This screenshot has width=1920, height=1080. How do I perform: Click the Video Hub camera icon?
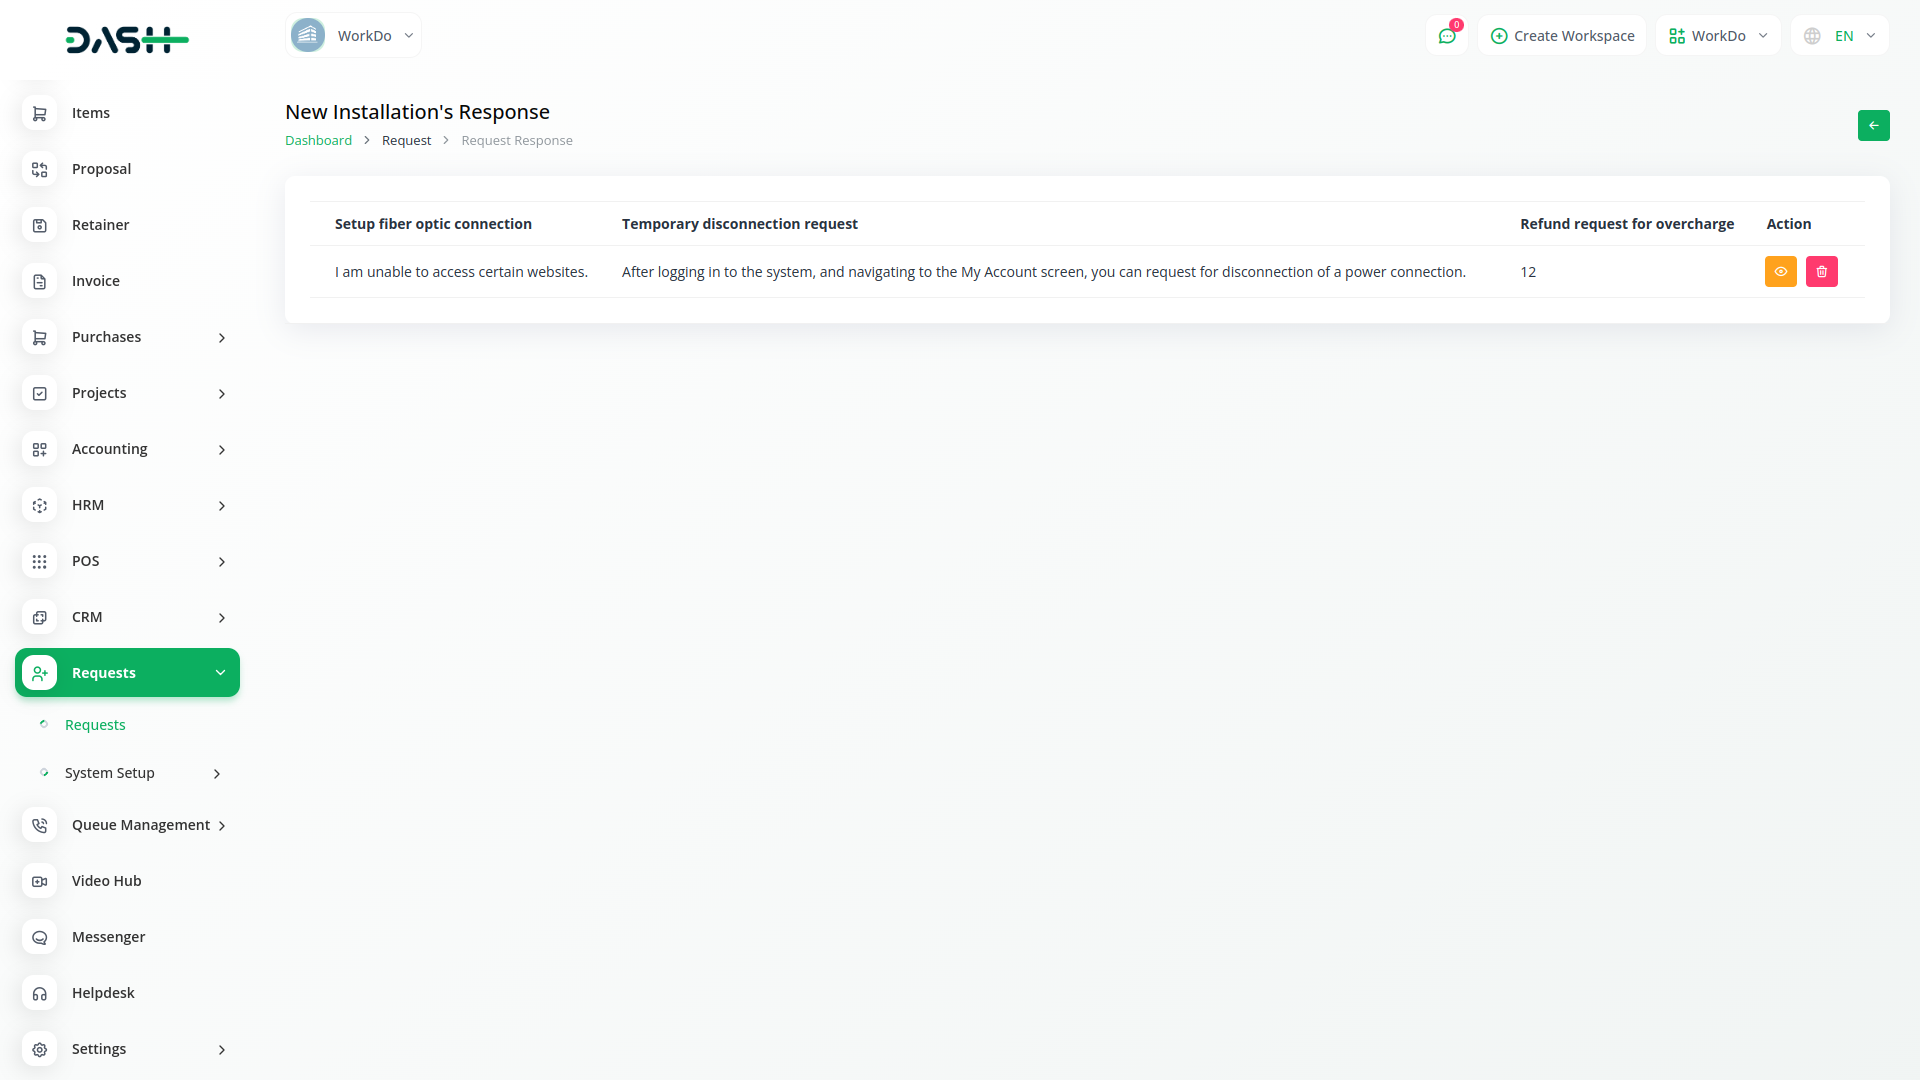pos(40,881)
